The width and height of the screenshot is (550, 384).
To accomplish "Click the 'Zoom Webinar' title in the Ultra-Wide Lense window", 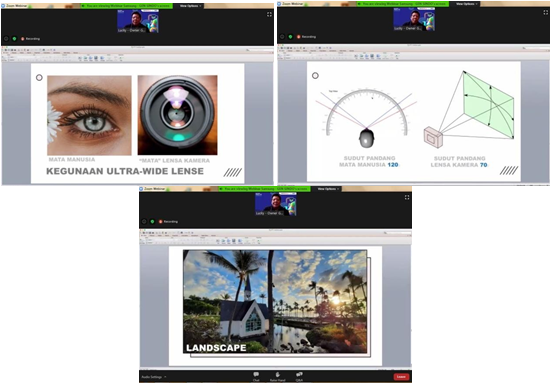I will tap(16, 6).
